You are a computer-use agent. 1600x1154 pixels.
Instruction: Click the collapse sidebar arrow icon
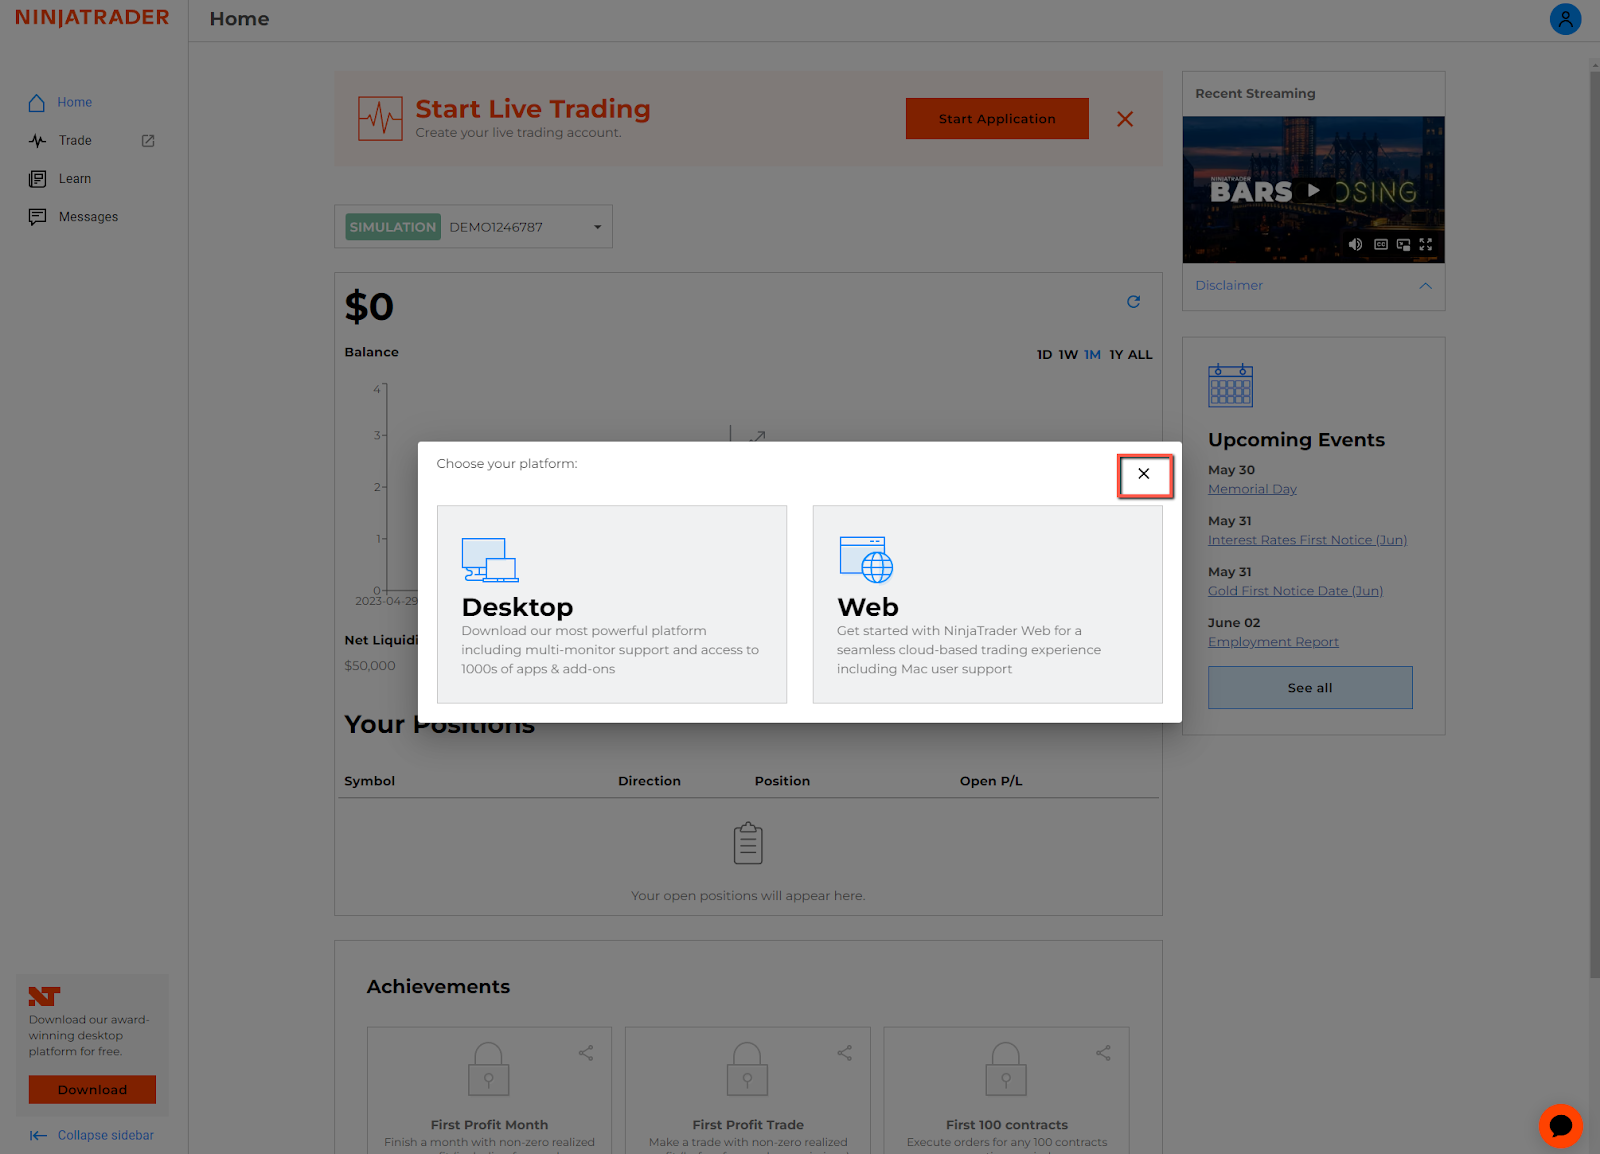(x=38, y=1136)
